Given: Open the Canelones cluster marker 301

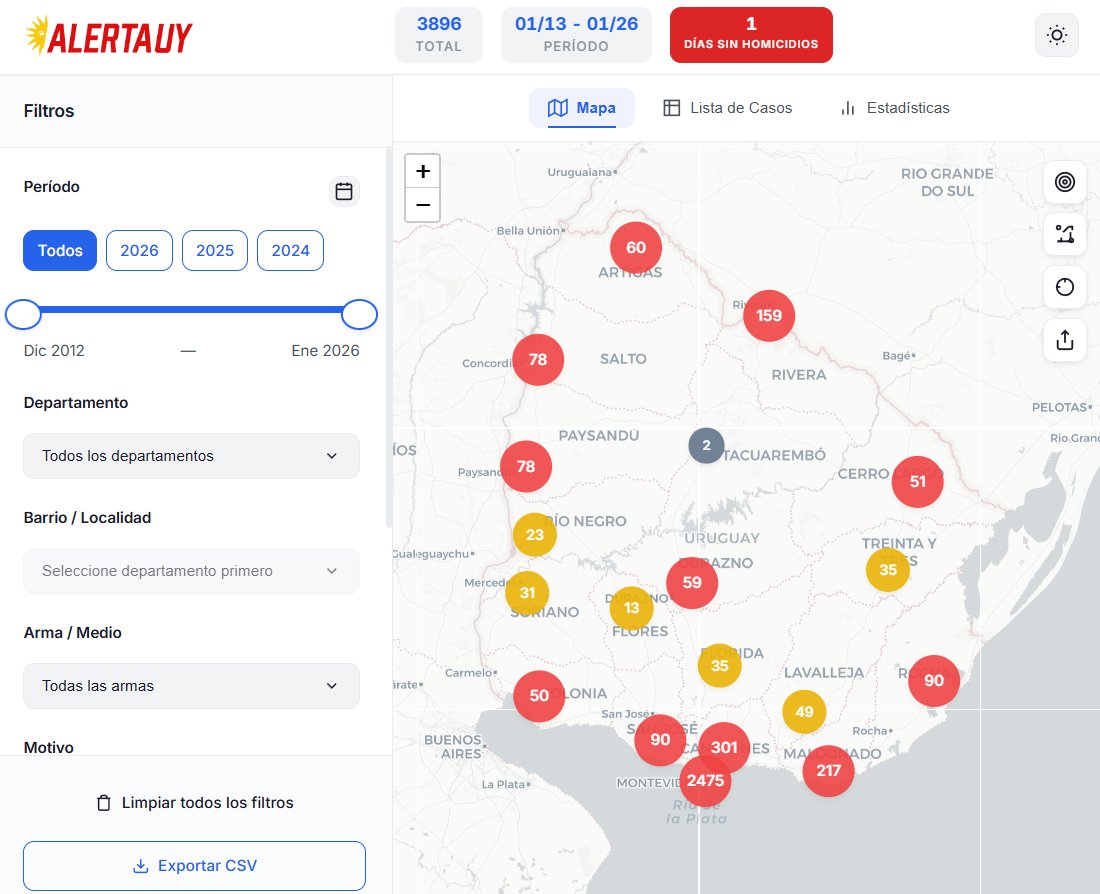Looking at the screenshot, I should [x=724, y=747].
